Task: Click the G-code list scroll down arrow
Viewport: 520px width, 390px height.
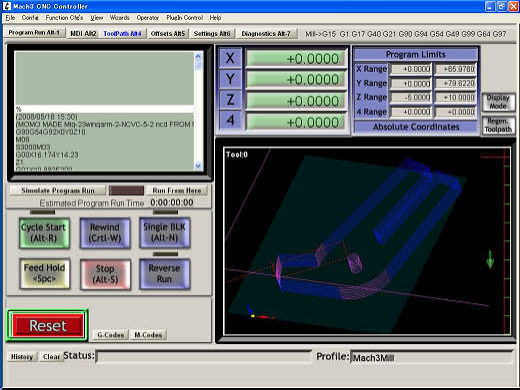Action: [198, 166]
